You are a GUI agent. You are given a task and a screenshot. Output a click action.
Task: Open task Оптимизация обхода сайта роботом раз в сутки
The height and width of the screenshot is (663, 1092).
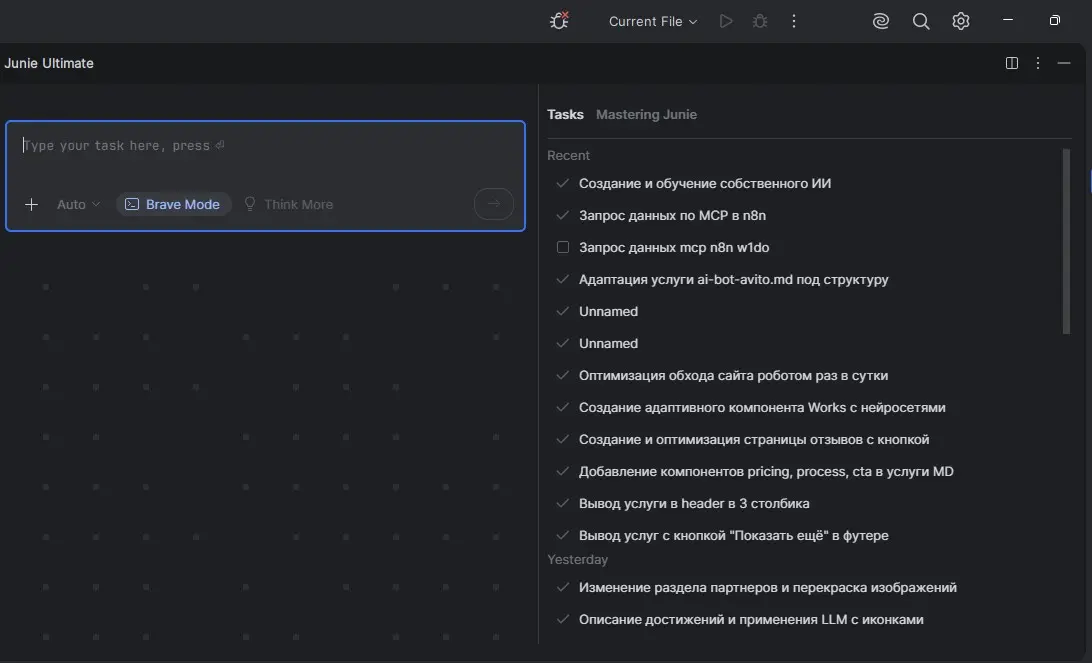[x=733, y=375]
